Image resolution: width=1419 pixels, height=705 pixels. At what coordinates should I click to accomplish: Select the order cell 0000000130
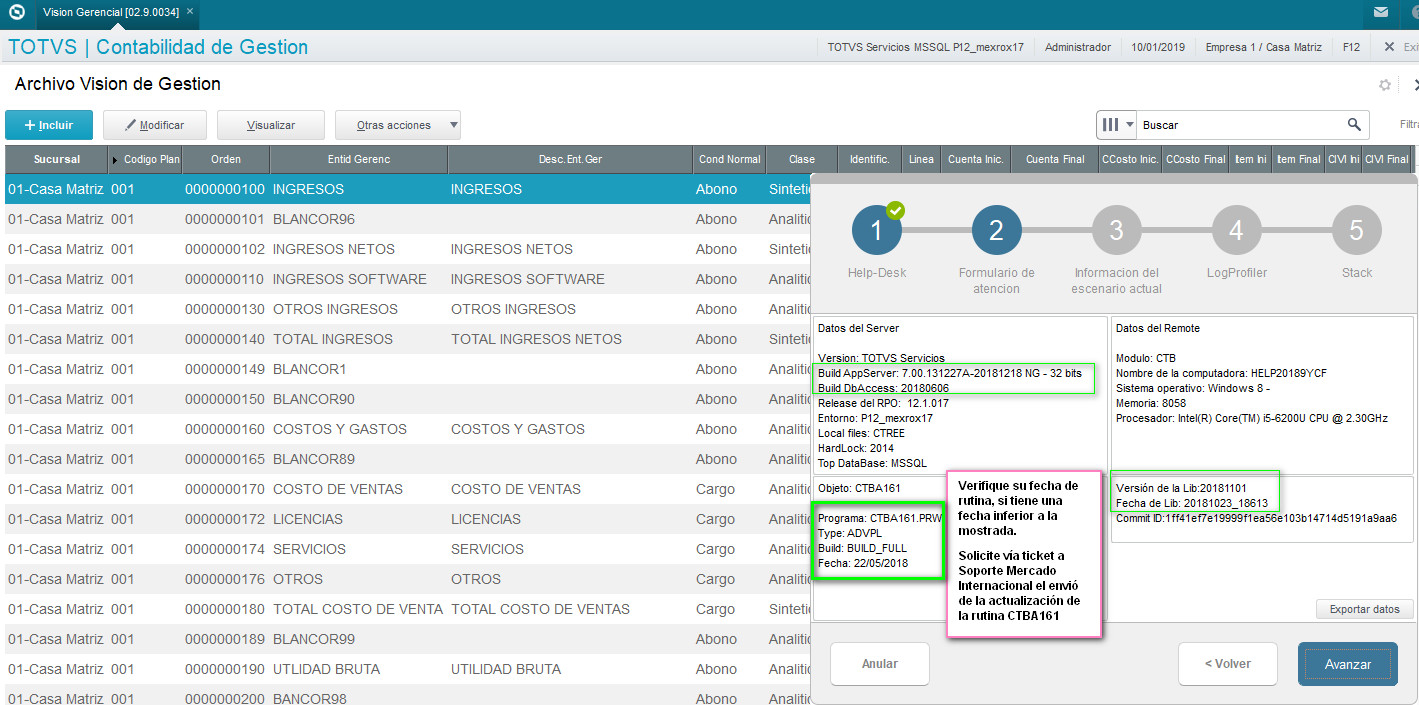[x=226, y=309]
